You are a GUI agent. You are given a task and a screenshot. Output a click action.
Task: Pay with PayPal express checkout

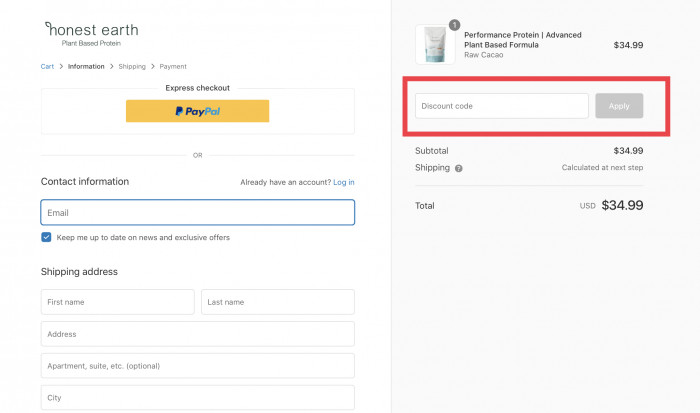click(x=197, y=111)
